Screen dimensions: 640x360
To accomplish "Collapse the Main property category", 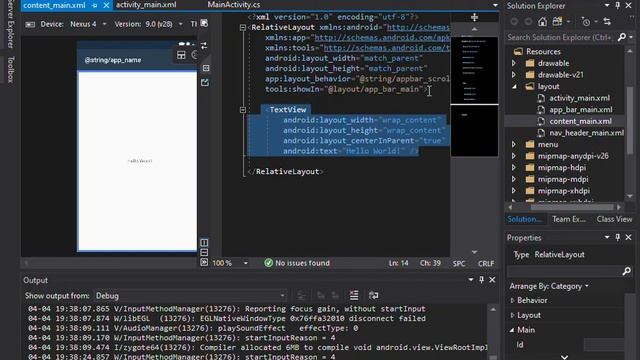I will 512,330.
